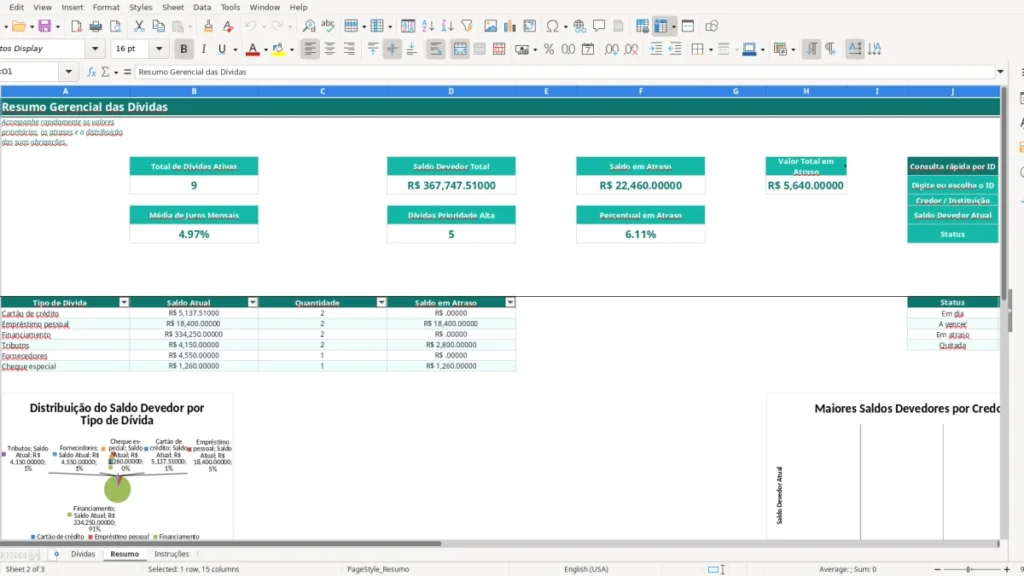Open the font size dropdown

(159, 49)
